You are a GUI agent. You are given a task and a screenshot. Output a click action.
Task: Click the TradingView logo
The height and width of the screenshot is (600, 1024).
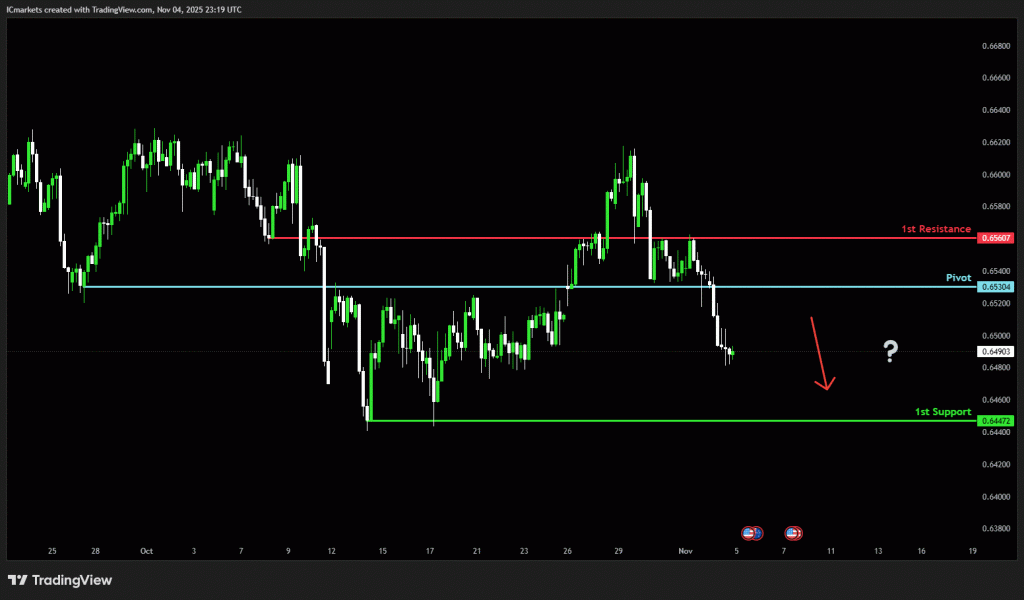point(60,580)
